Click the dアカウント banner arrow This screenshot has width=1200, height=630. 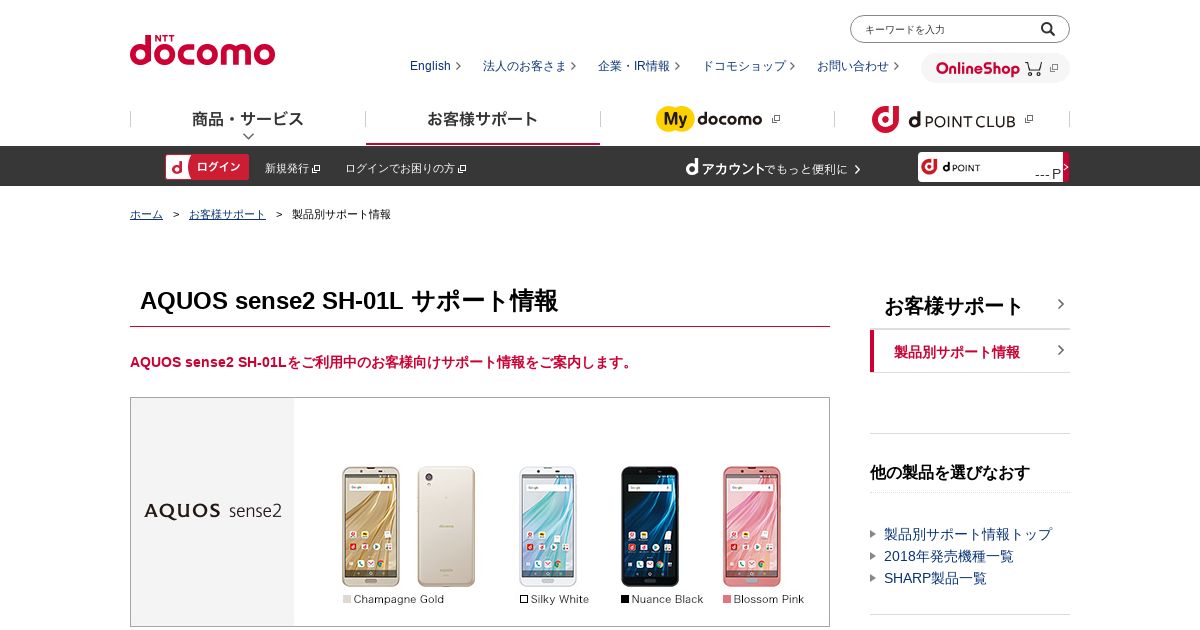coord(857,169)
